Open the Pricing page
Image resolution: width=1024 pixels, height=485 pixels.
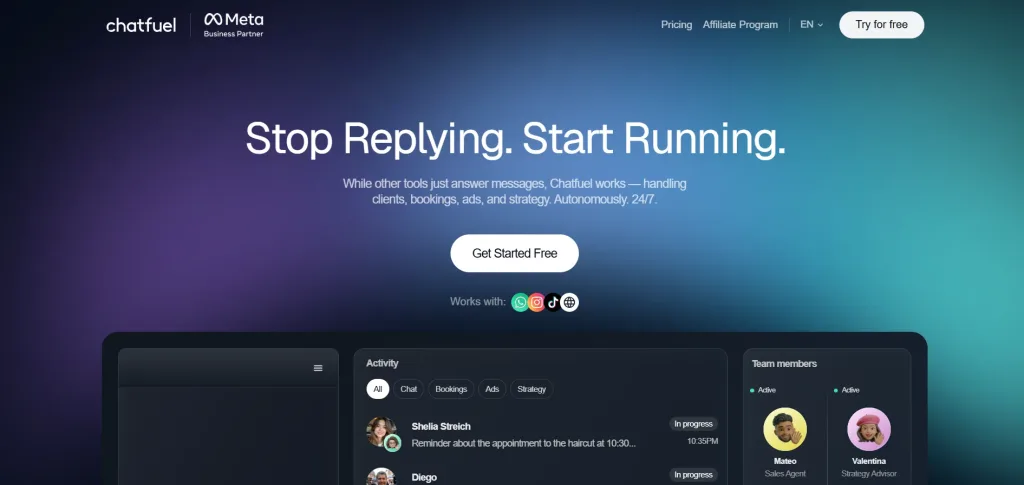tap(676, 25)
